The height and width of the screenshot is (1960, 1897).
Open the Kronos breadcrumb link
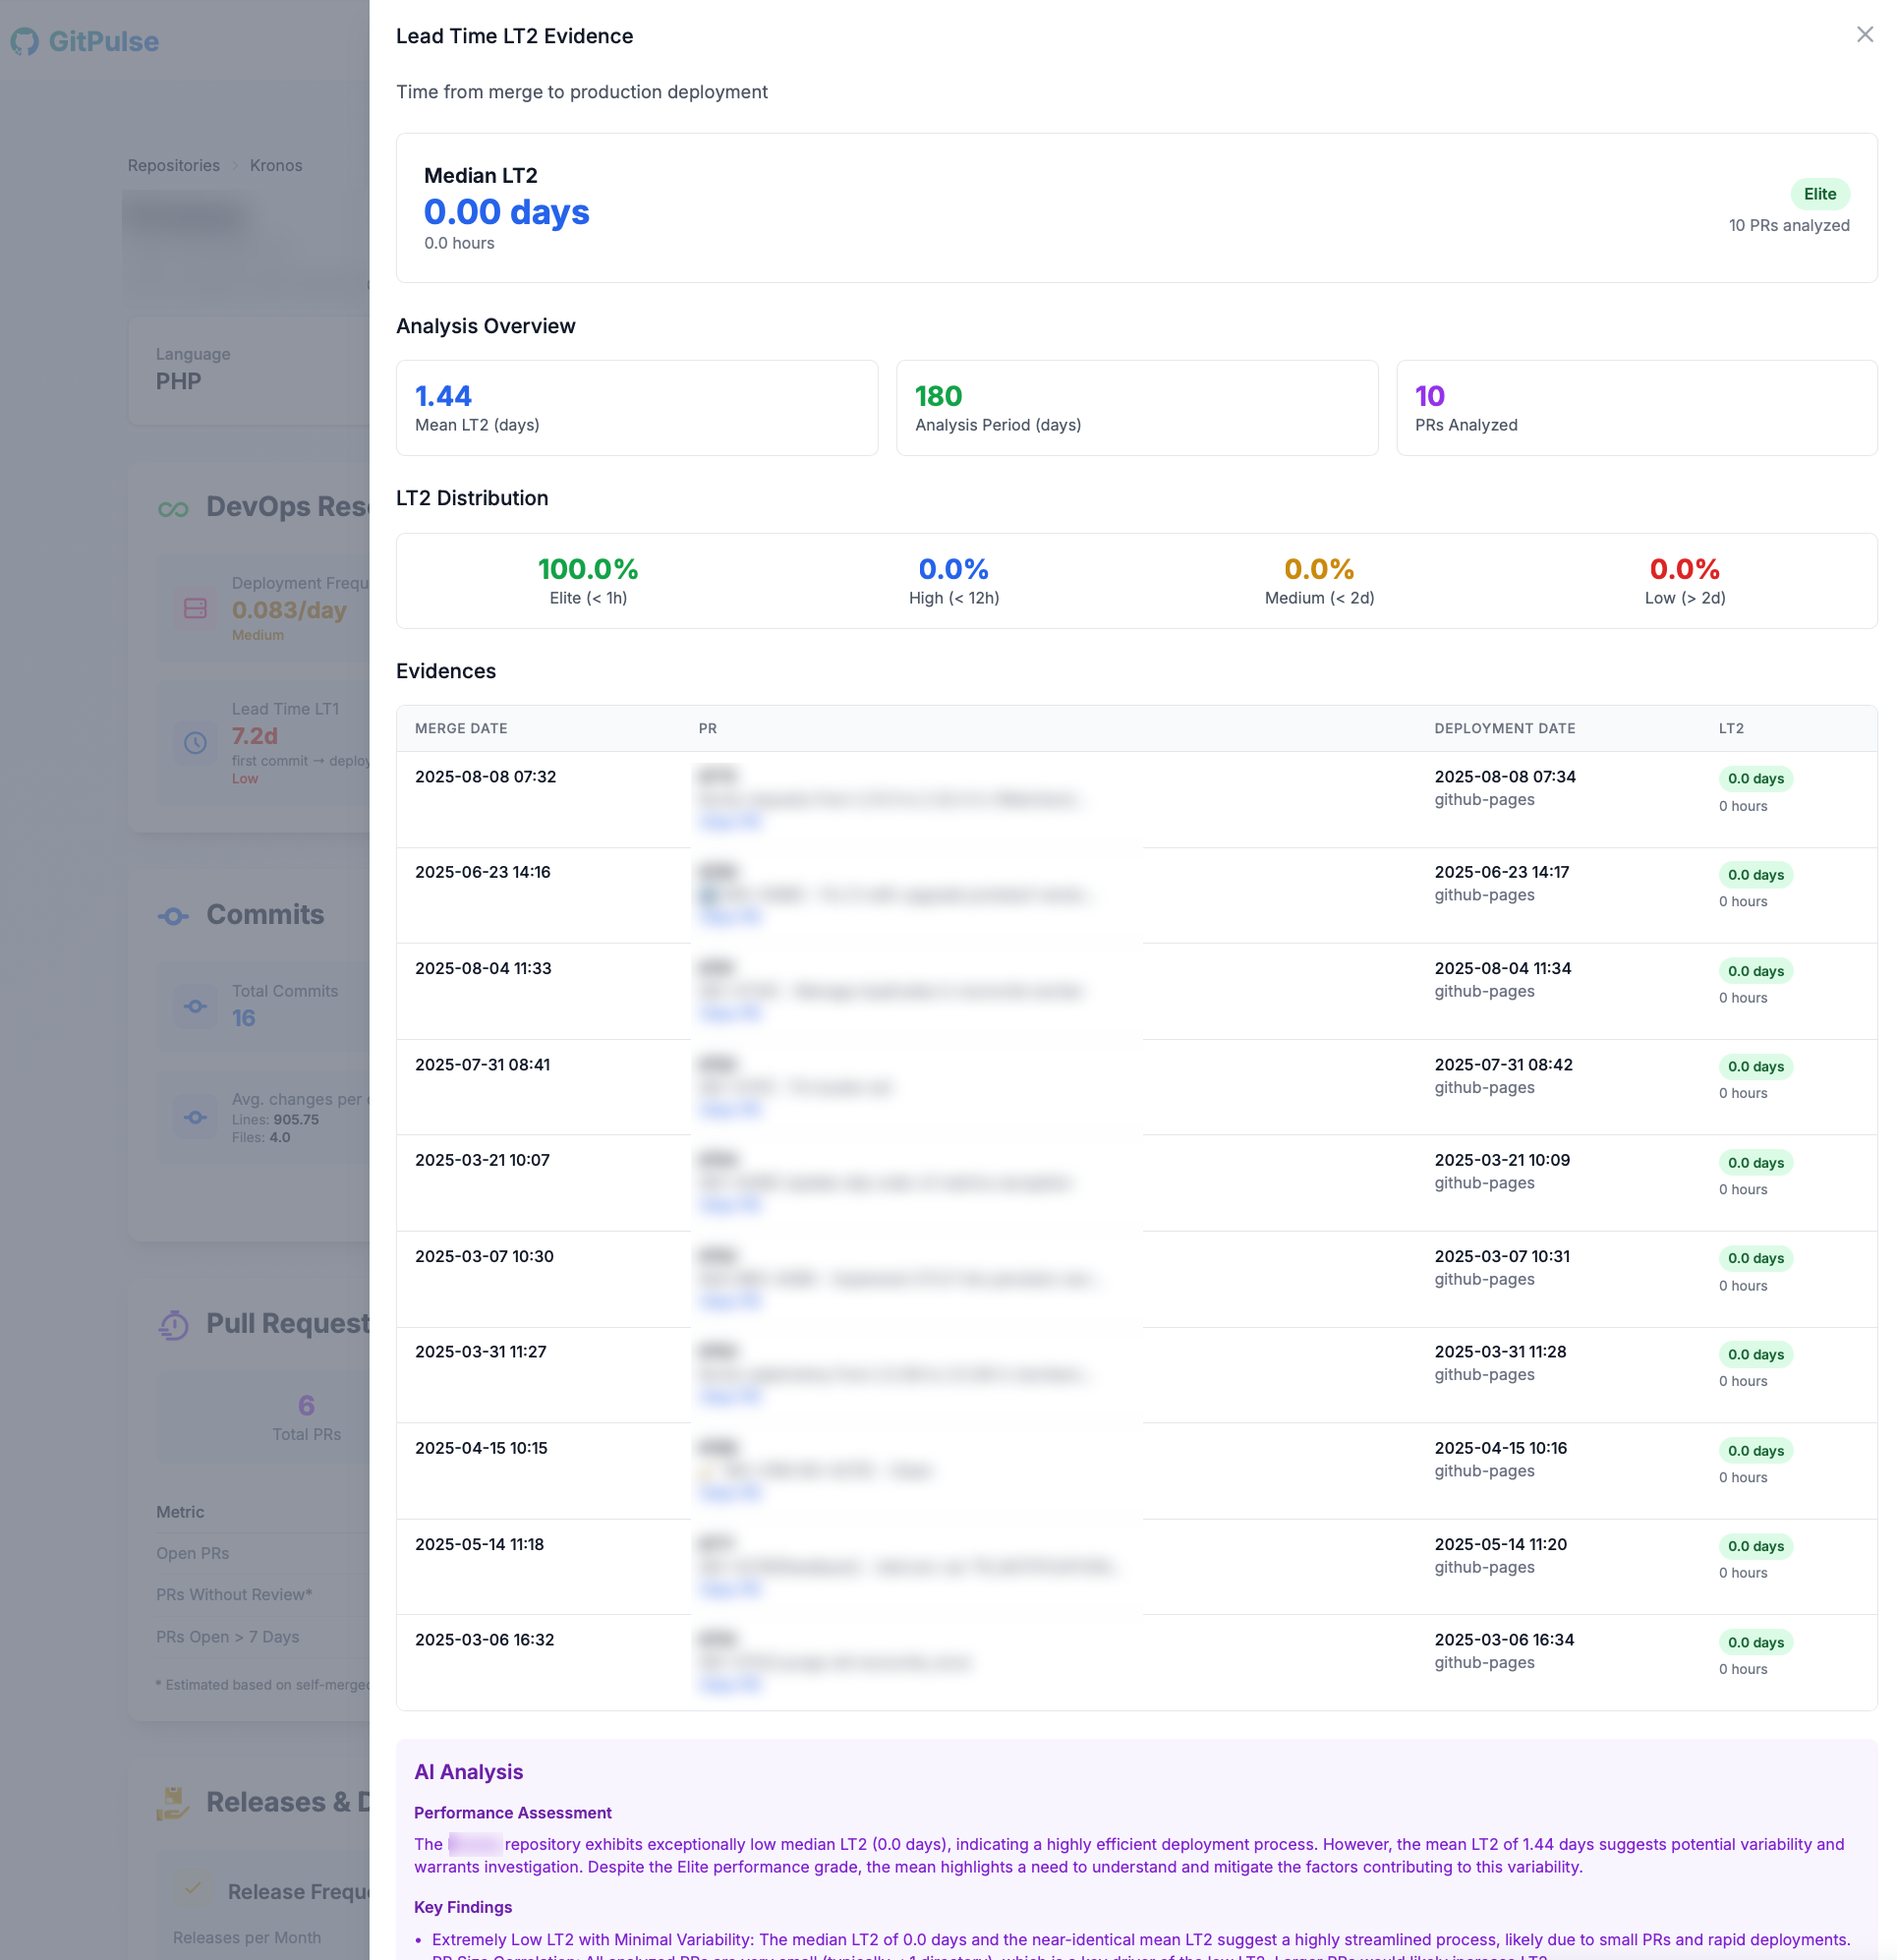276,165
